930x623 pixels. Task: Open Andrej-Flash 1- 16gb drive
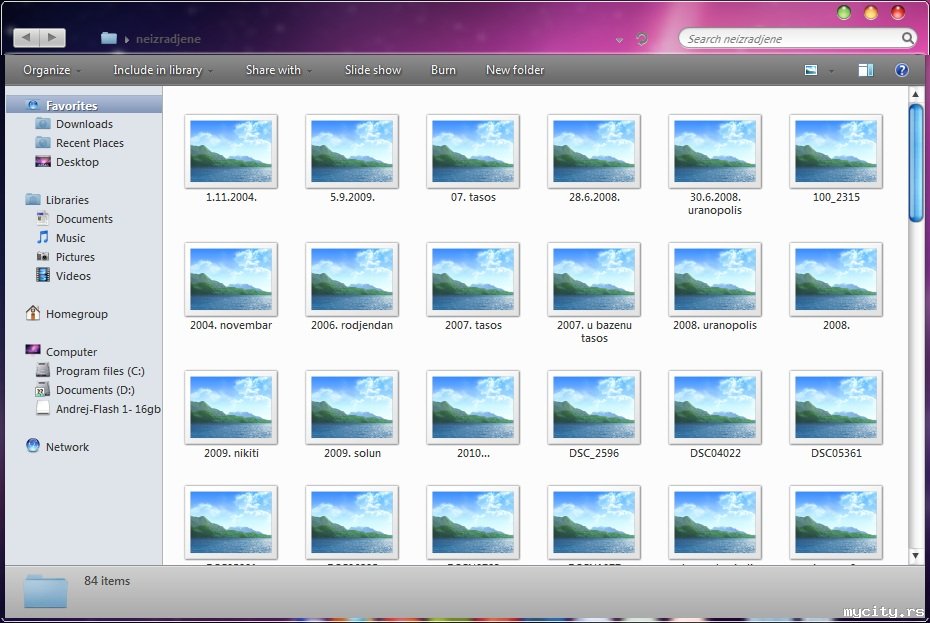pyautogui.click(x=108, y=409)
